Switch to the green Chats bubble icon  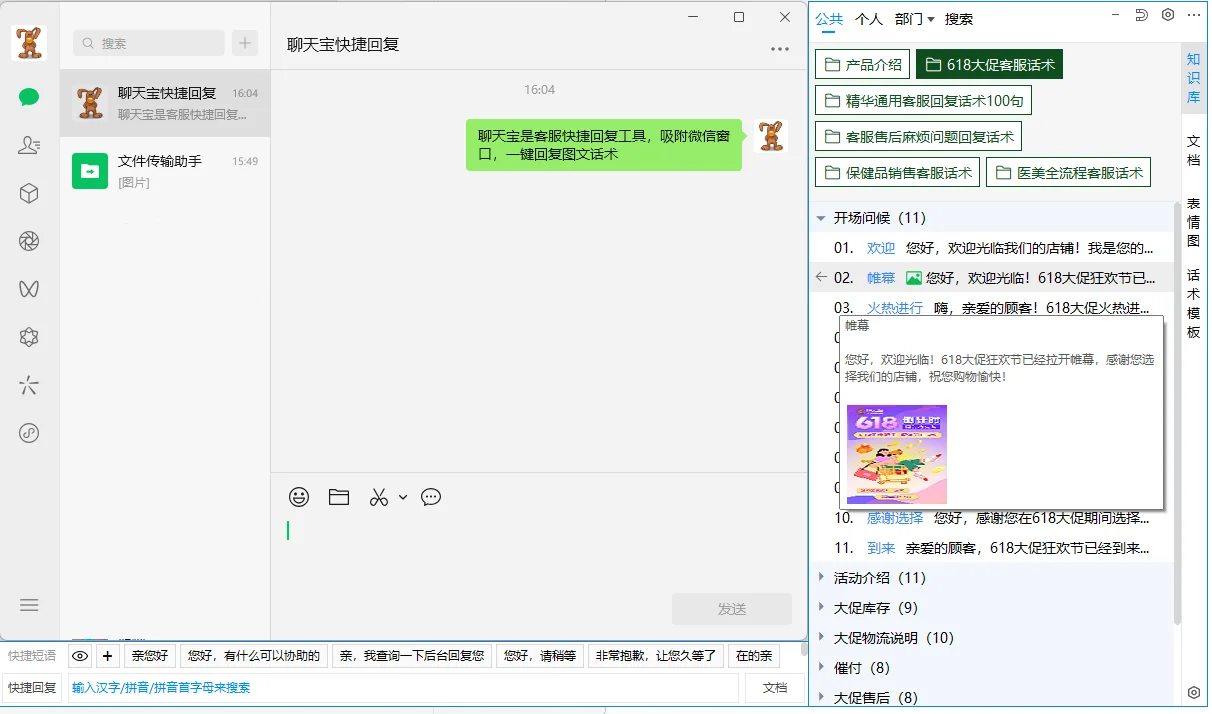coord(29,97)
